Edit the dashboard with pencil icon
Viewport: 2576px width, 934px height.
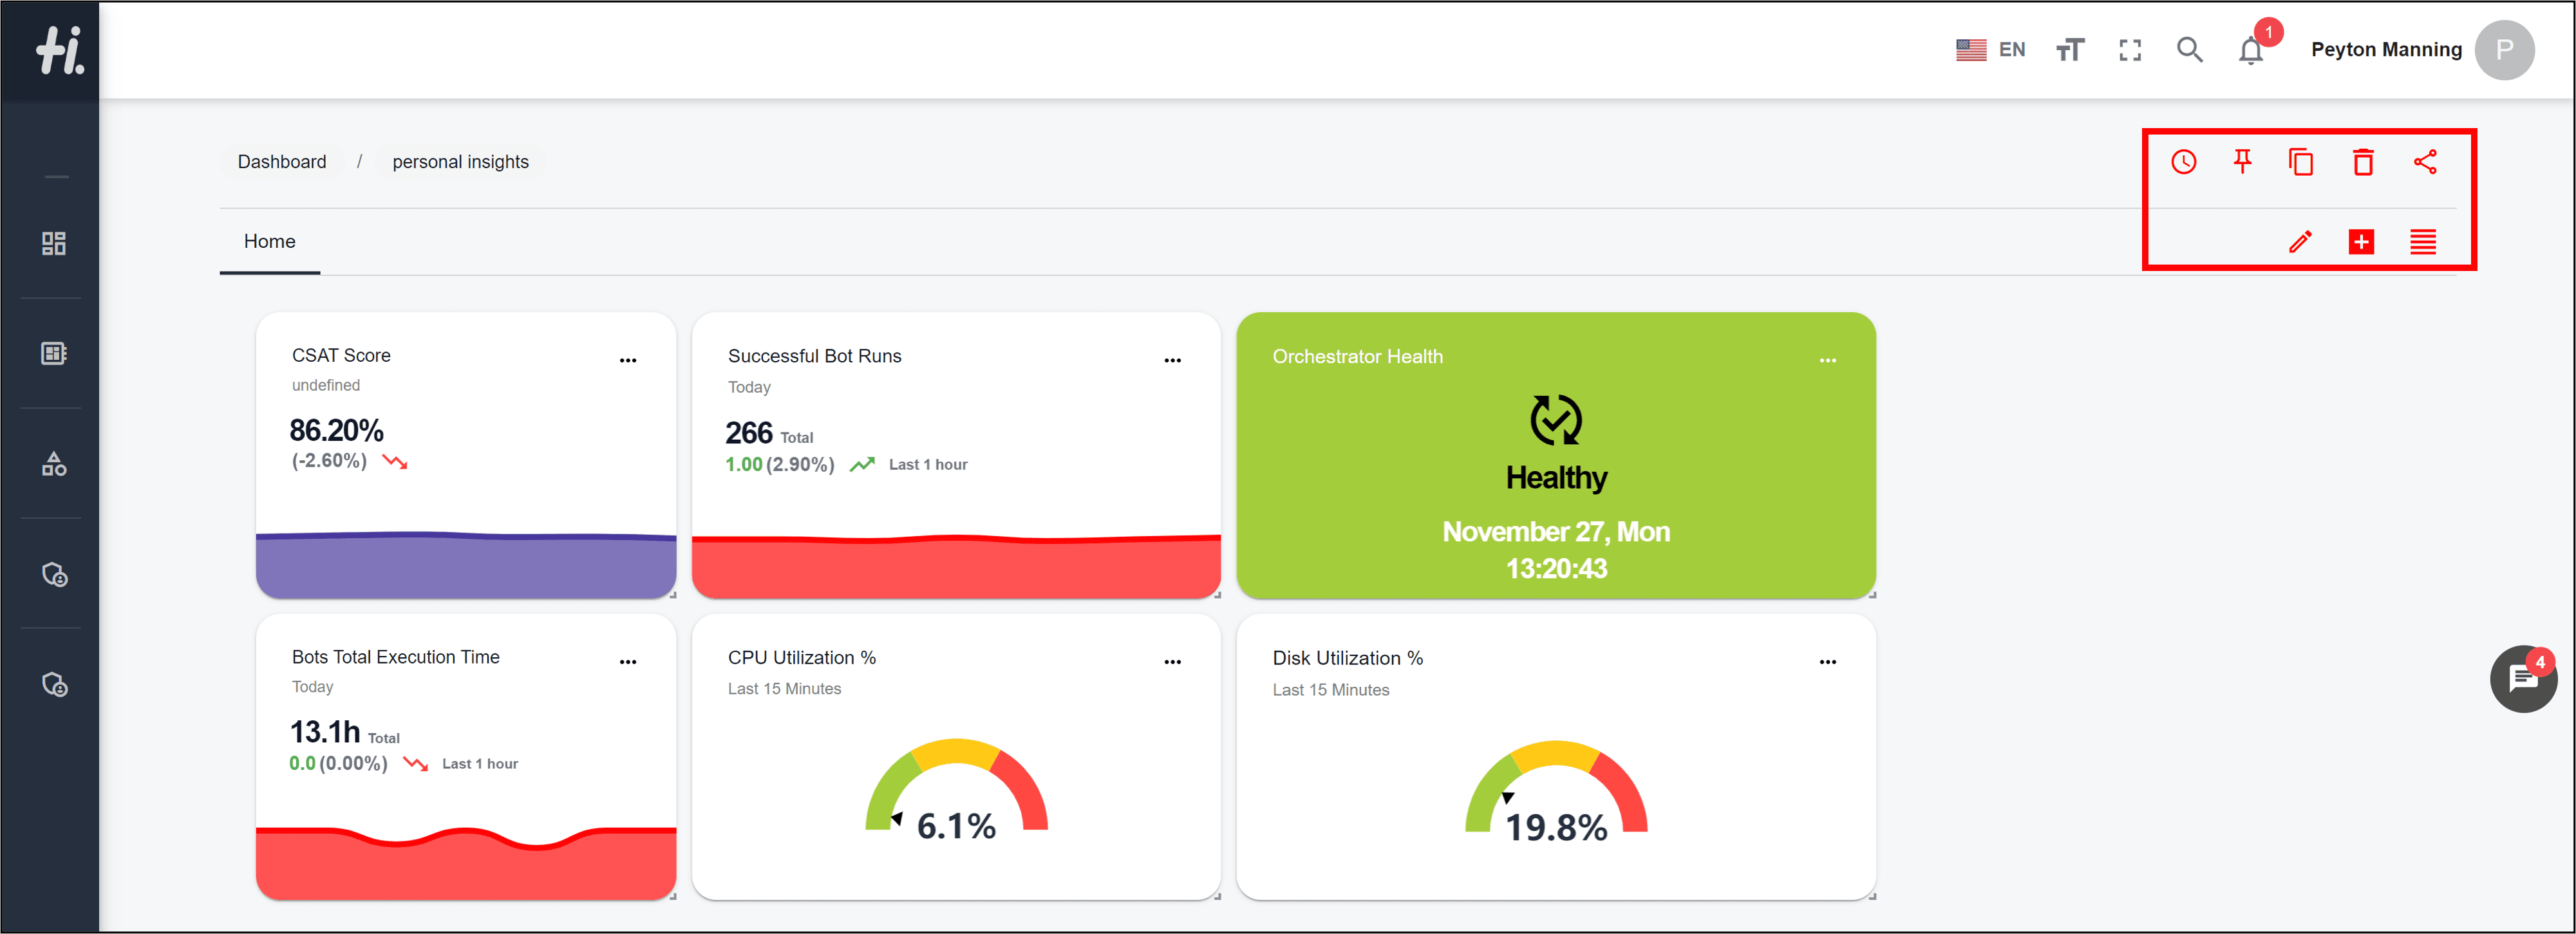tap(2300, 242)
